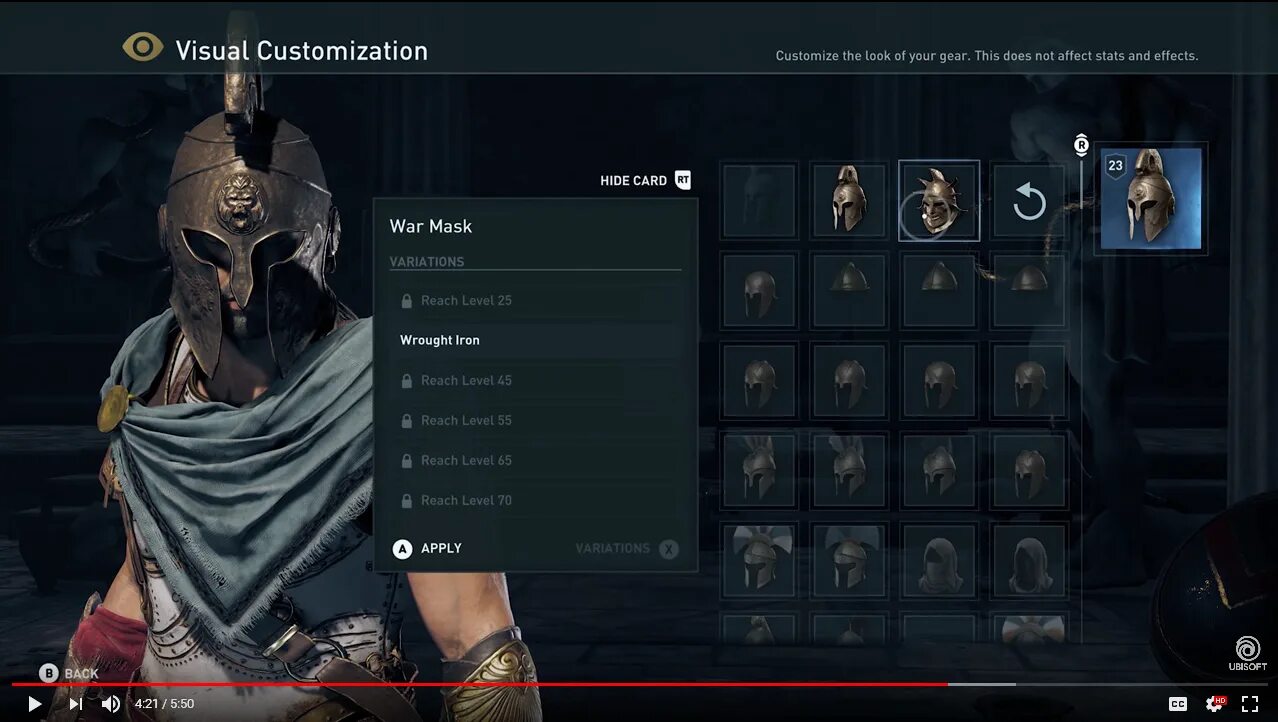Select the War Mask helmet tile

point(939,201)
